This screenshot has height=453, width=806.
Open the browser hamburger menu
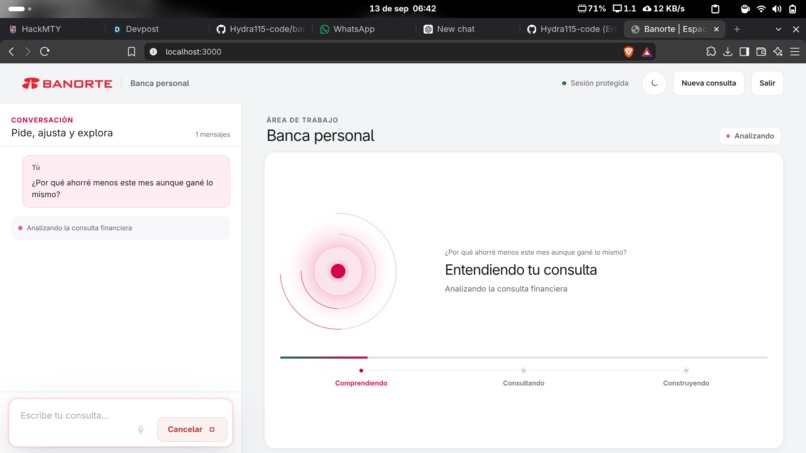[x=795, y=51]
